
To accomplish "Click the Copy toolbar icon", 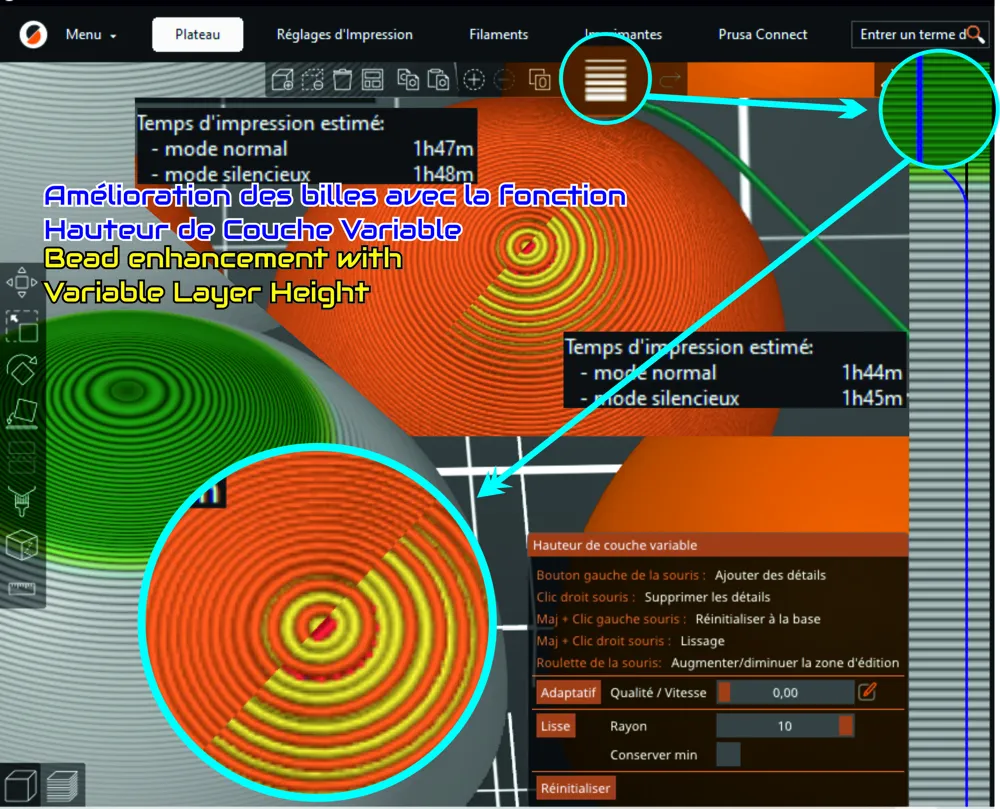I will pos(408,80).
